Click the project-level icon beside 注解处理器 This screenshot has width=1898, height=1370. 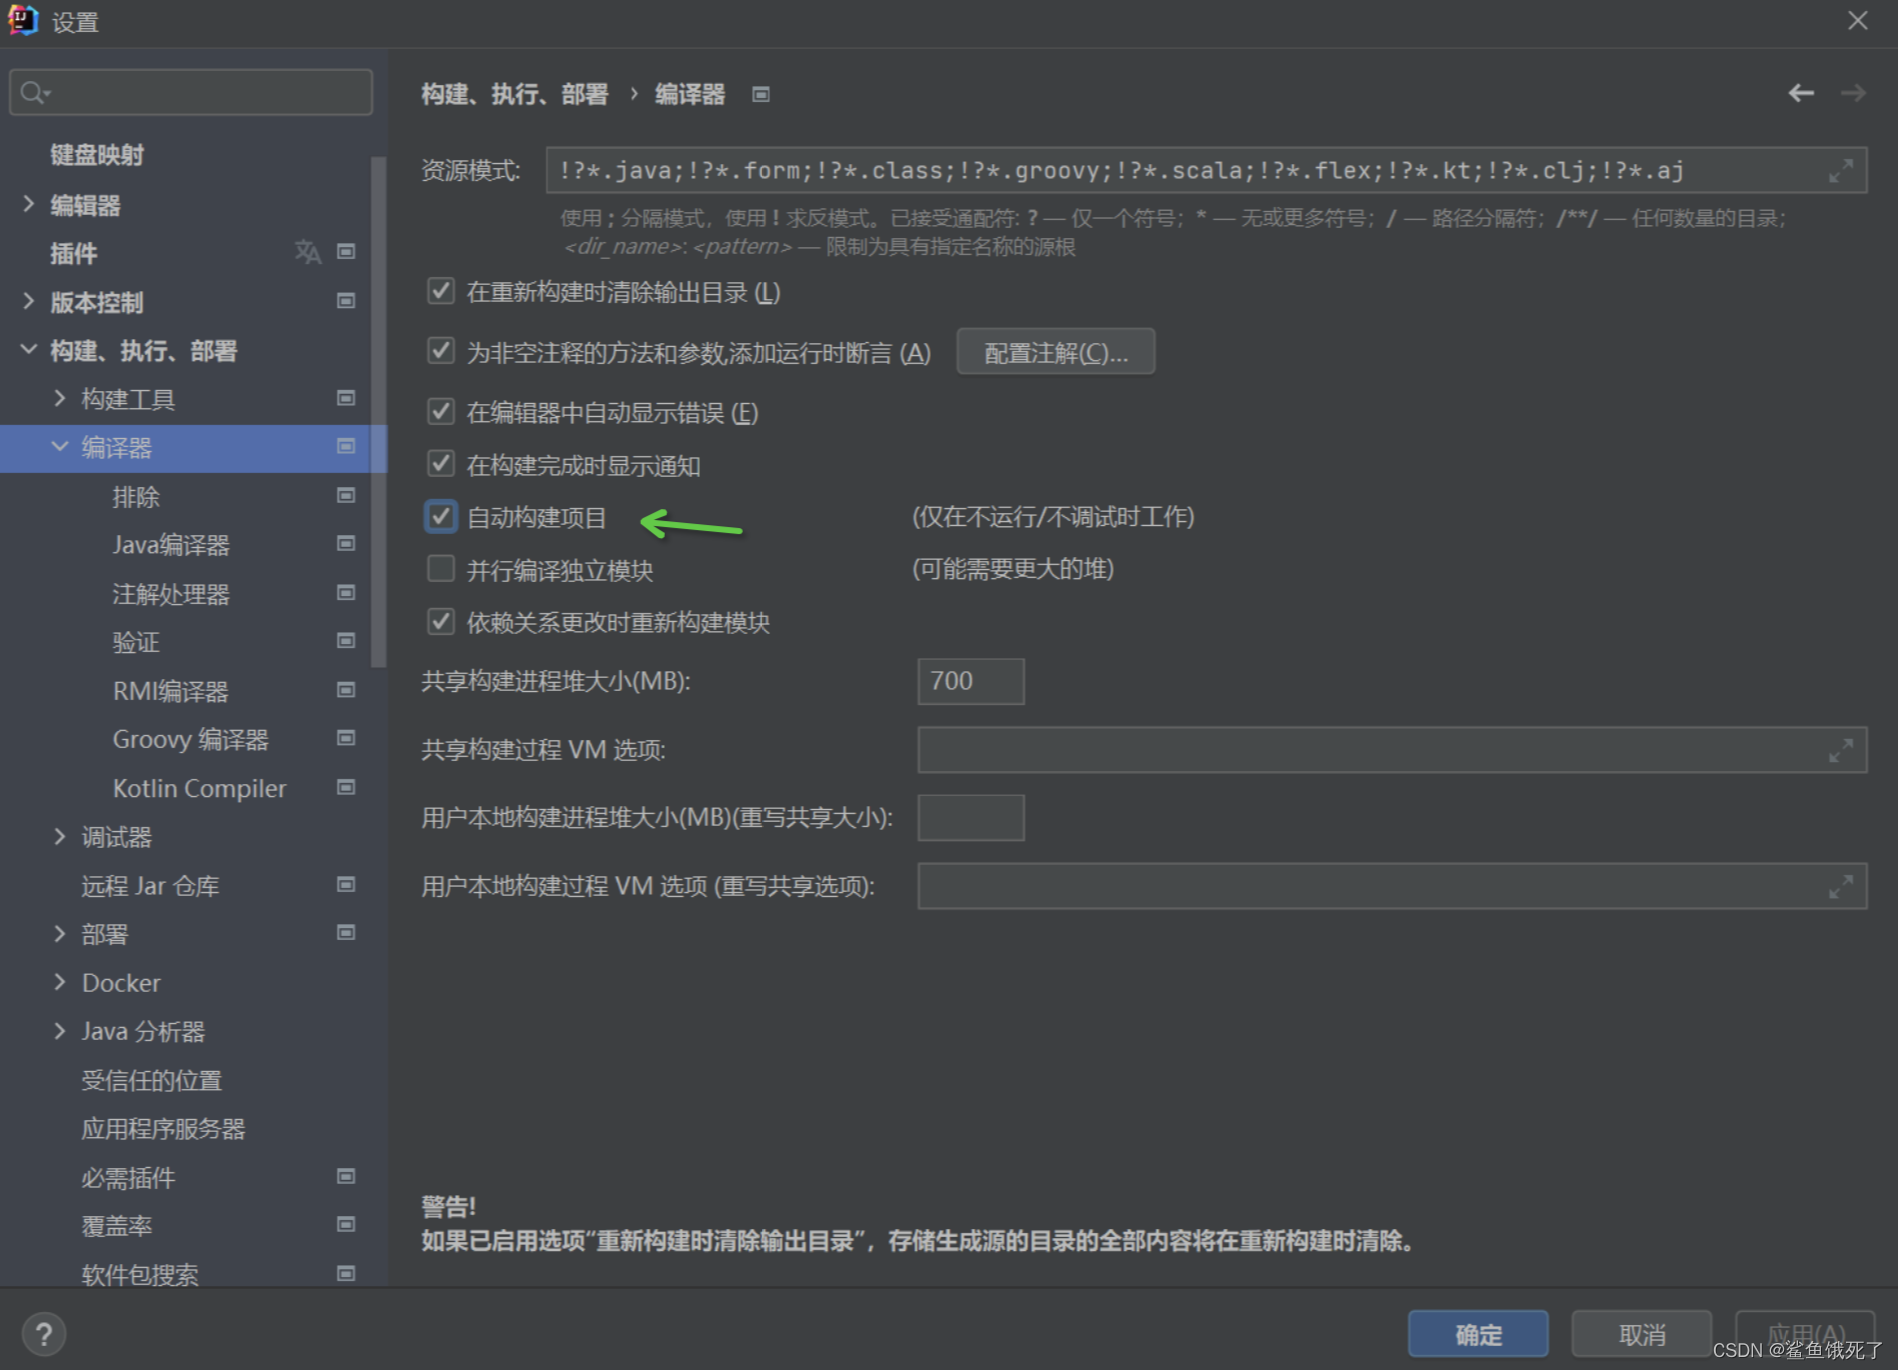point(346,592)
